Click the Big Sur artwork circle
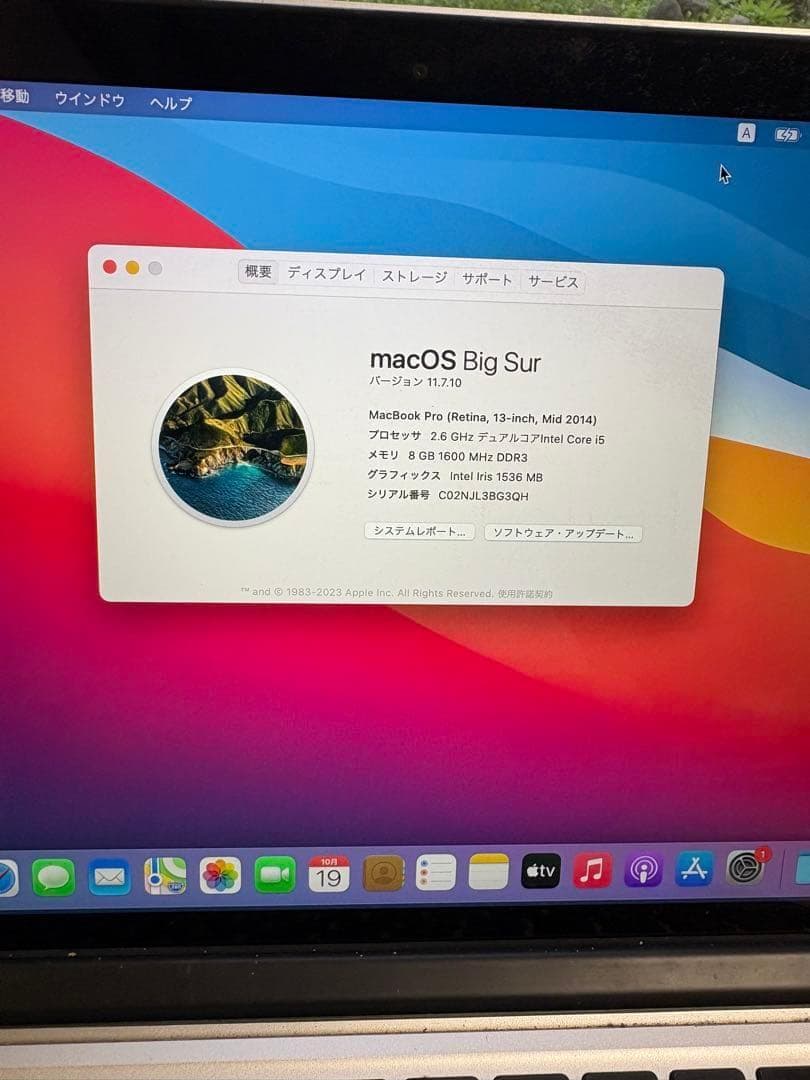 (233, 448)
